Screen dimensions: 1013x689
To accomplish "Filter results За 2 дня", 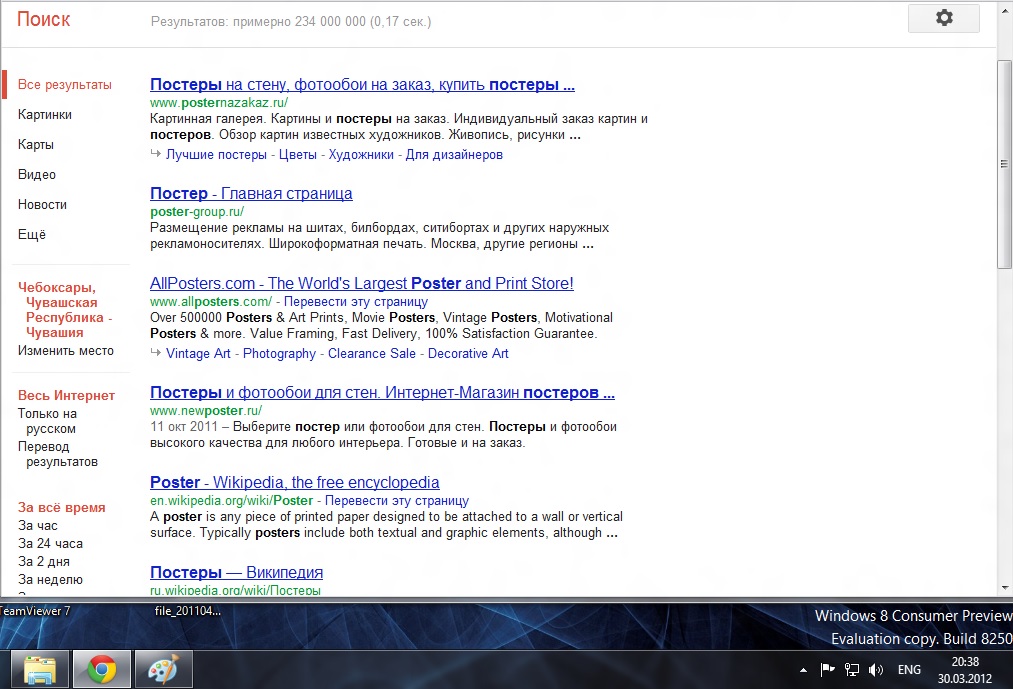I will pos(43,562).
